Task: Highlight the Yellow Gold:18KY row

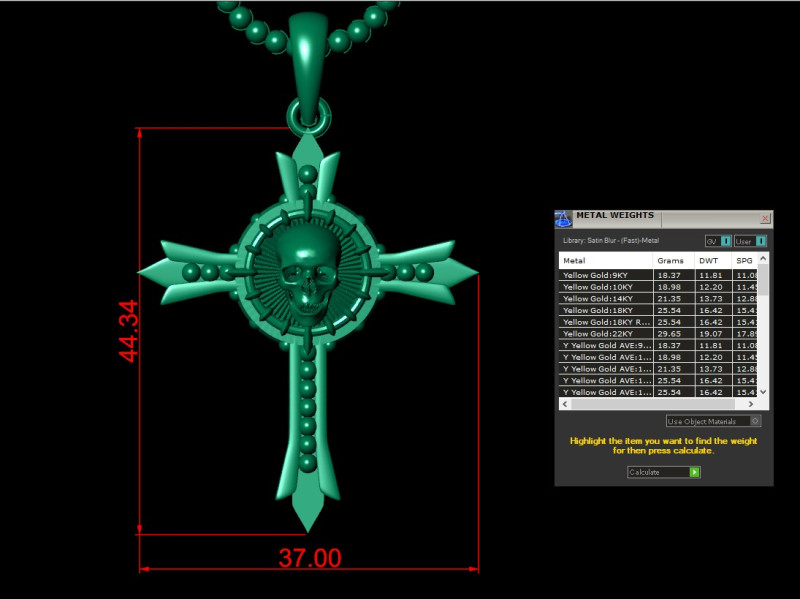Action: [x=600, y=309]
